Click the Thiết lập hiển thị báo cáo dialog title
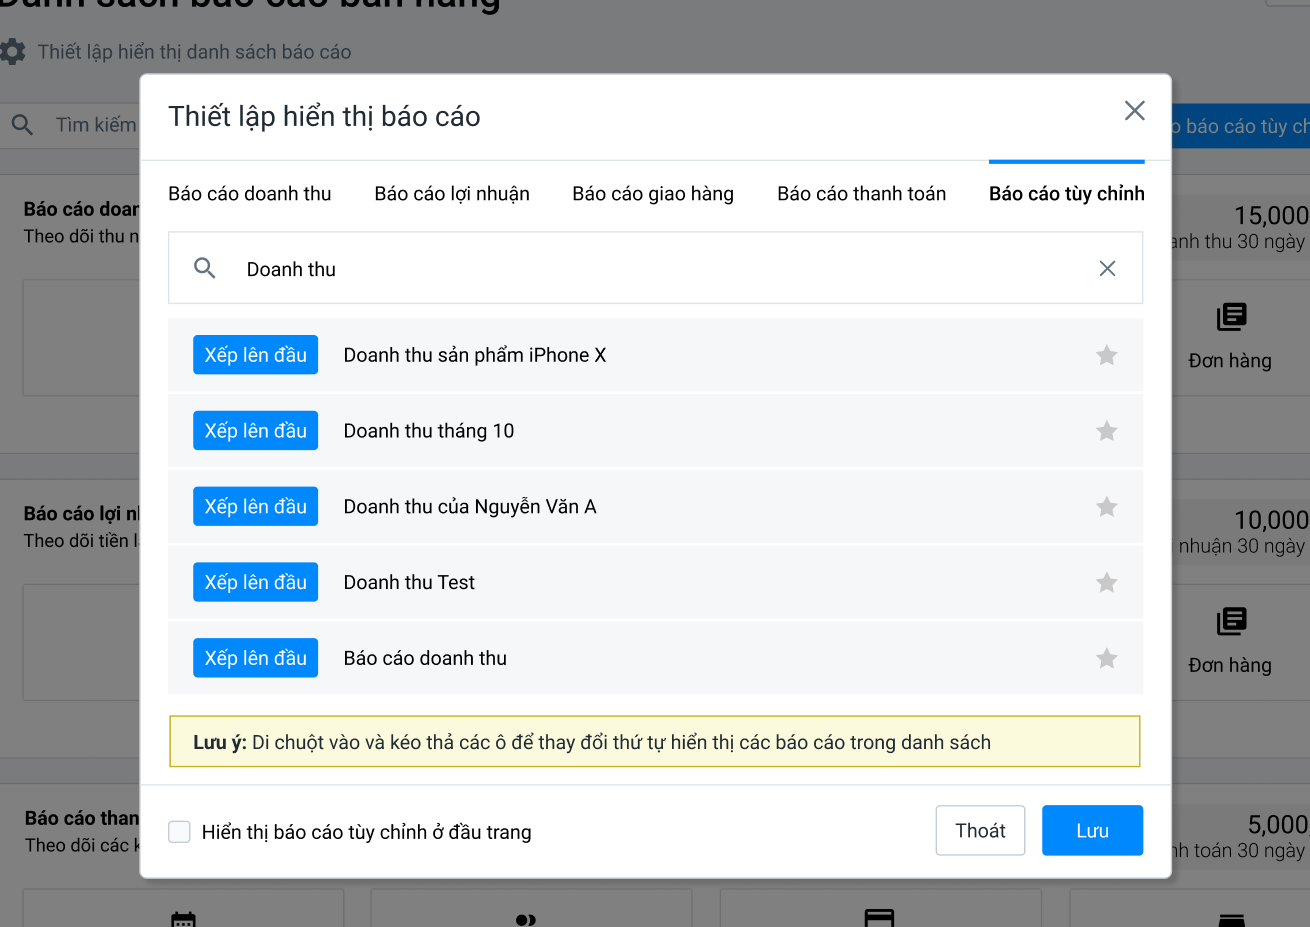This screenshot has width=1310, height=927. 324,116
